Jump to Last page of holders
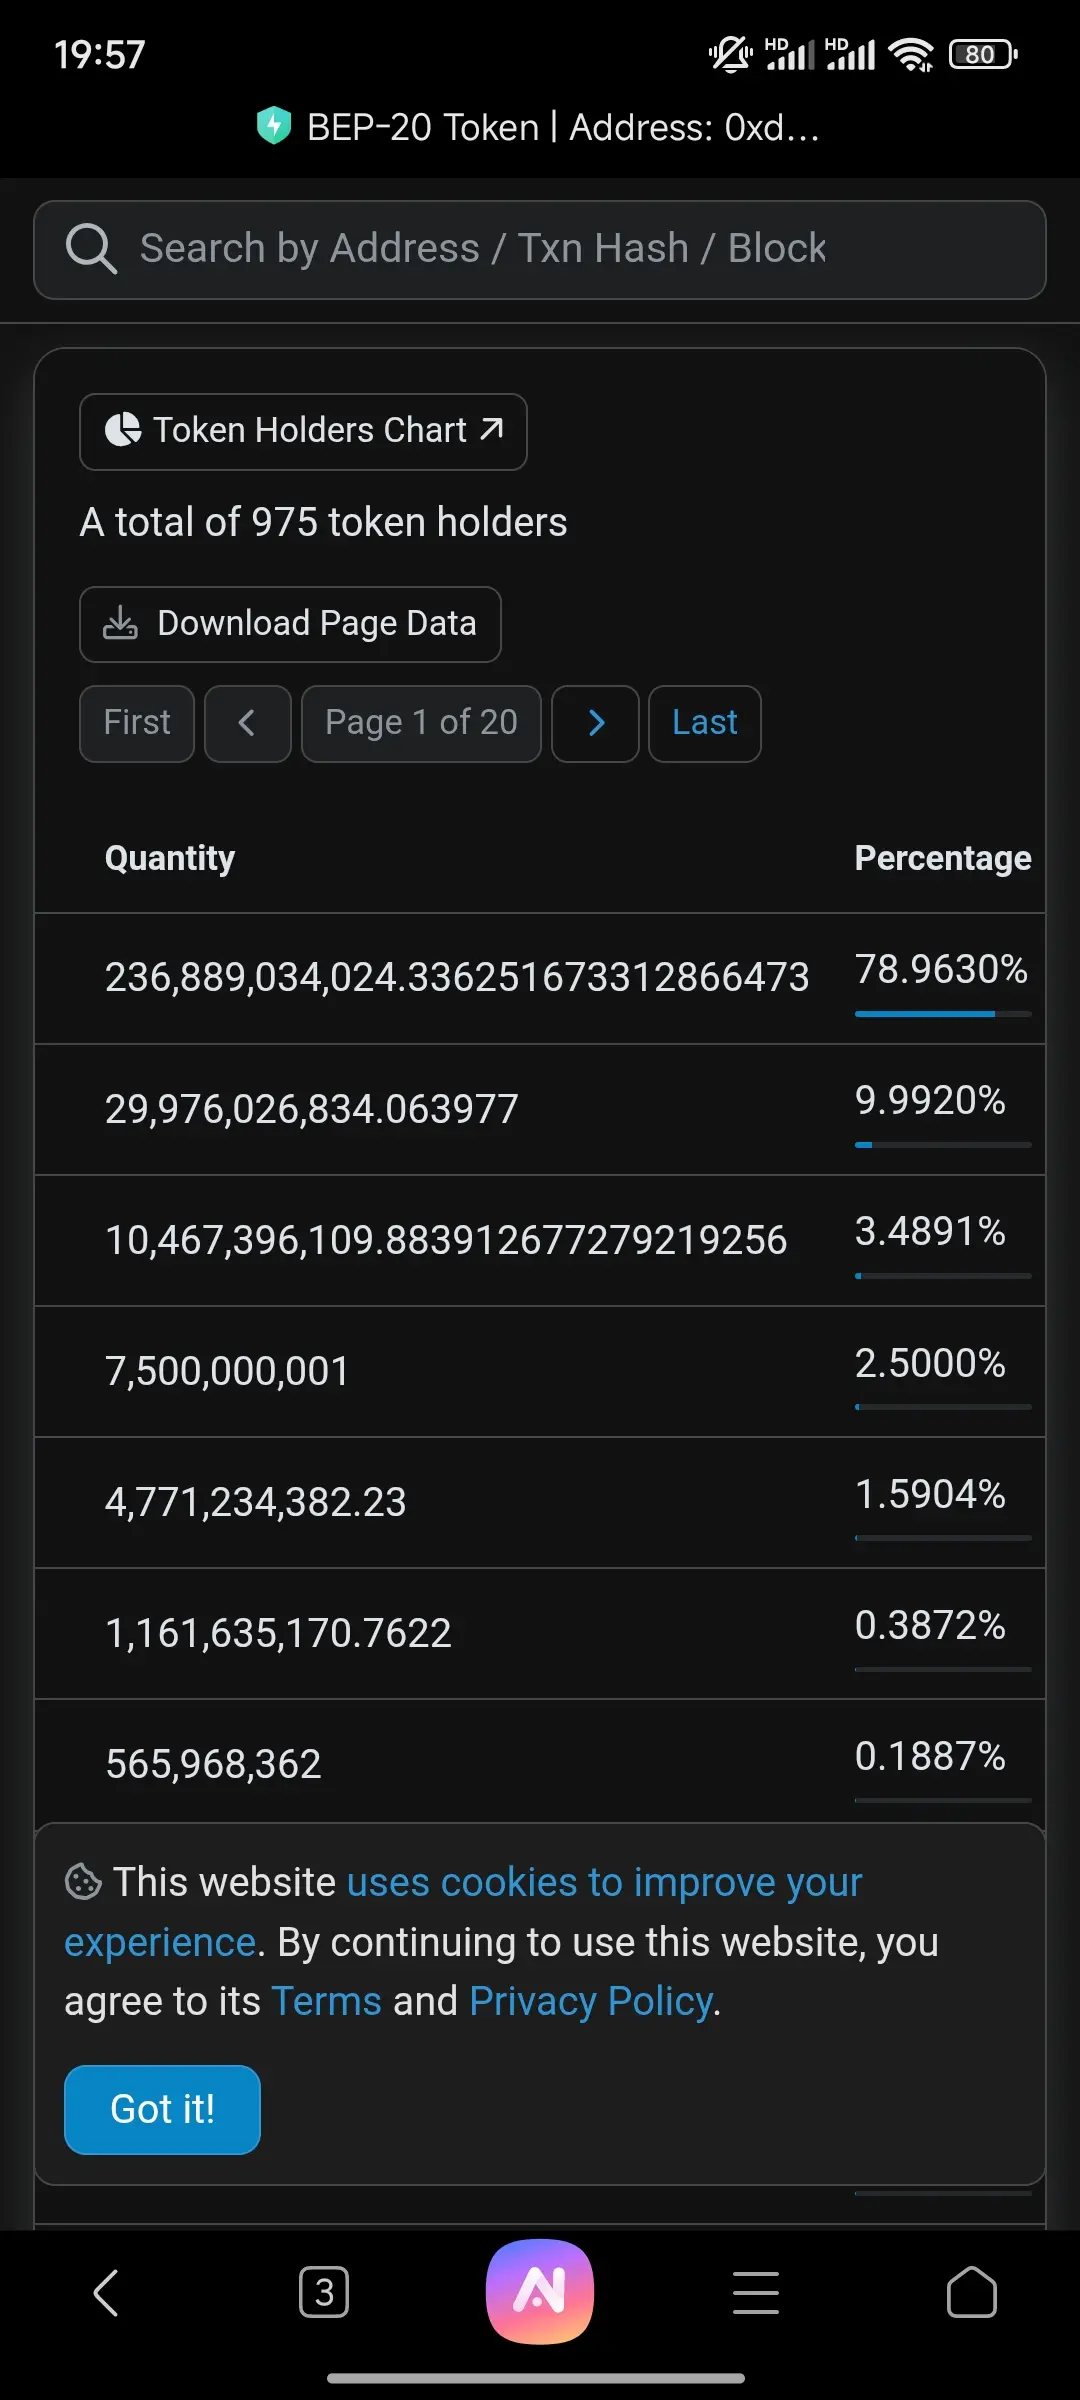 (x=704, y=723)
